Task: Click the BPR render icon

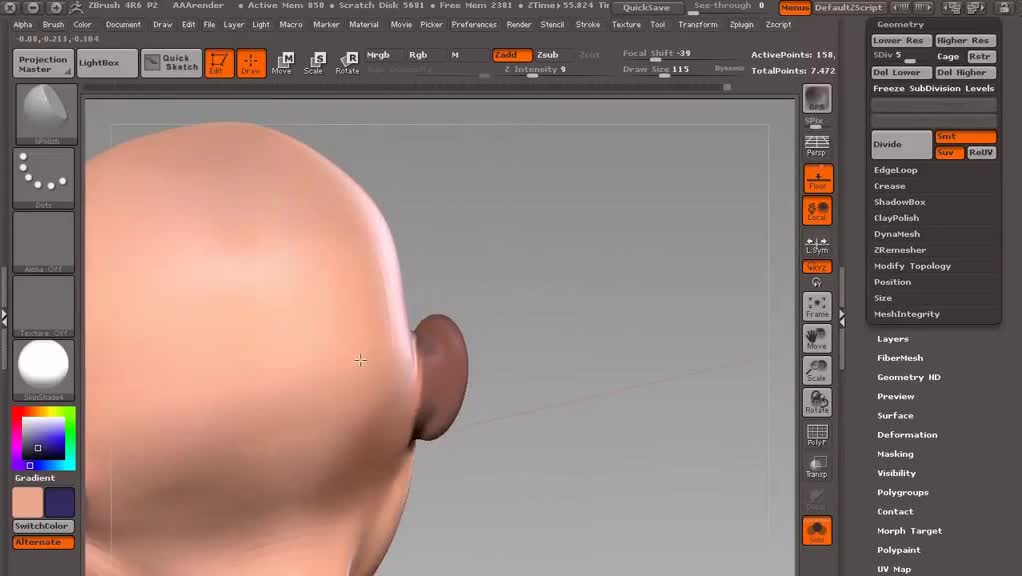Action: click(817, 98)
